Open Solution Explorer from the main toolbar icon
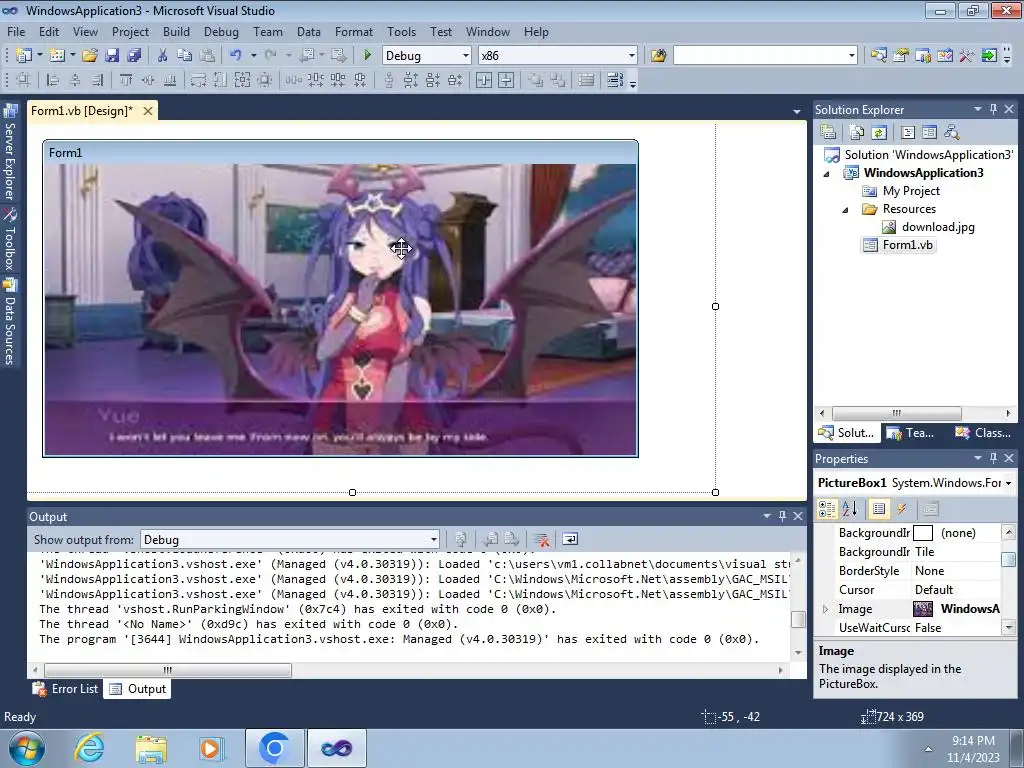Image resolution: width=1024 pixels, height=768 pixels. [x=878, y=56]
